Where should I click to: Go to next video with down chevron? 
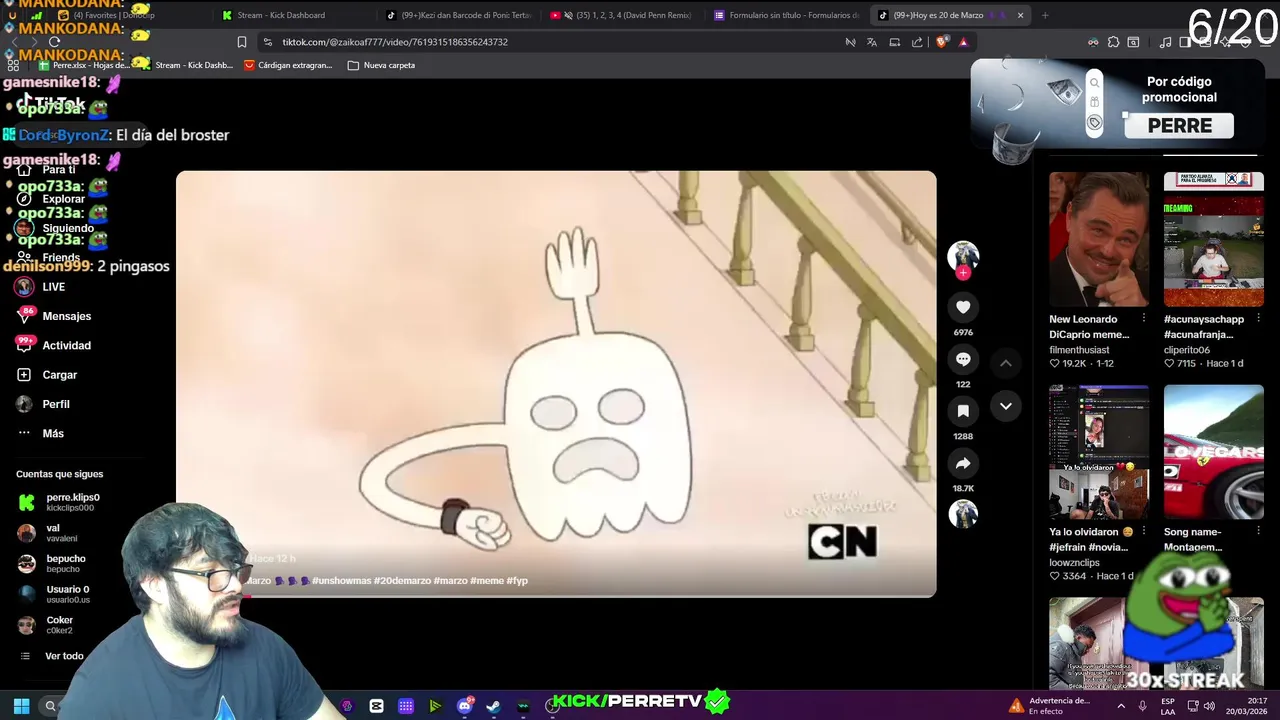1006,406
